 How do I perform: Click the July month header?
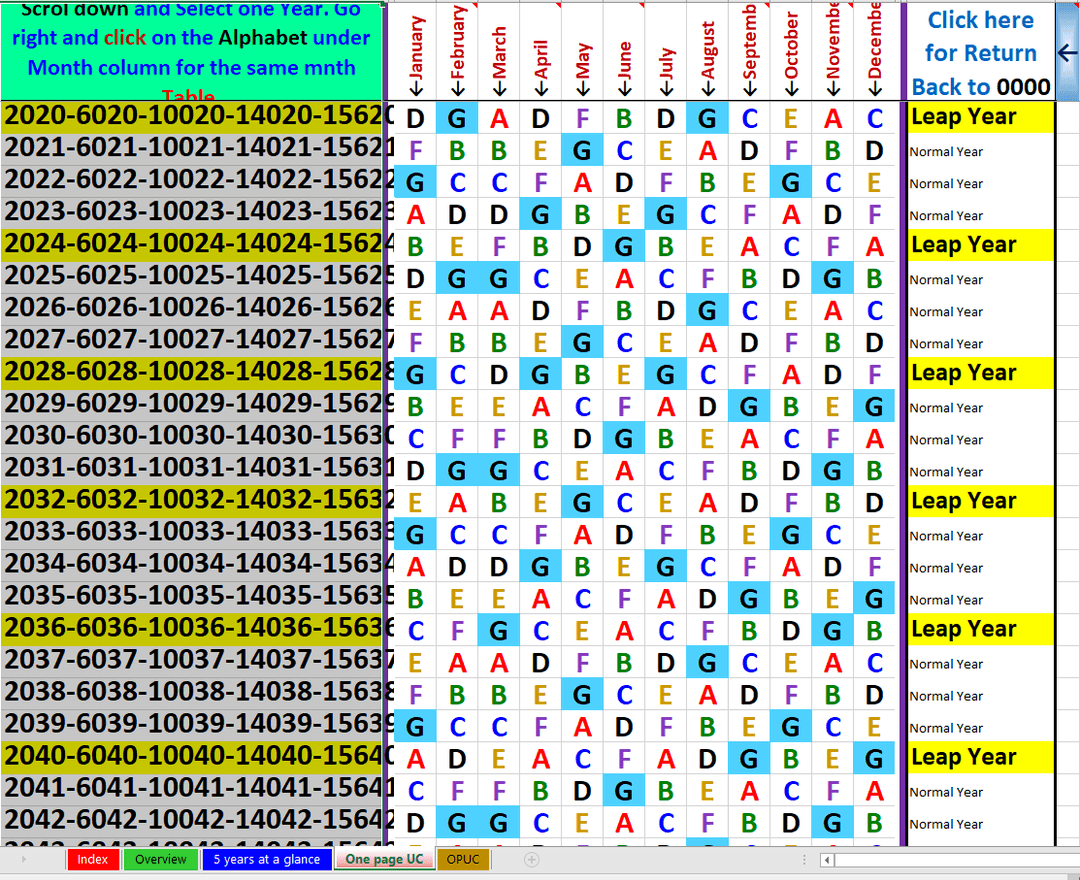665,53
